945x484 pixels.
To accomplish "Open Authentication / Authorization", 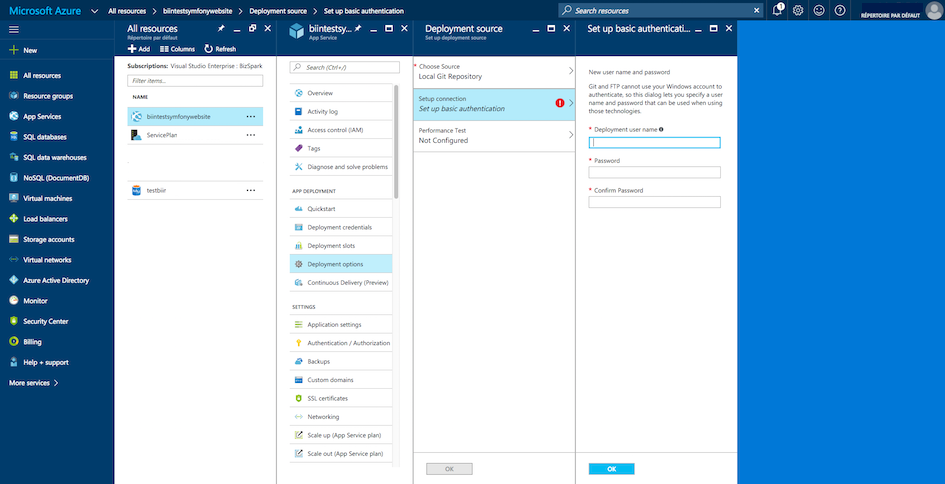I will click(x=341, y=343).
